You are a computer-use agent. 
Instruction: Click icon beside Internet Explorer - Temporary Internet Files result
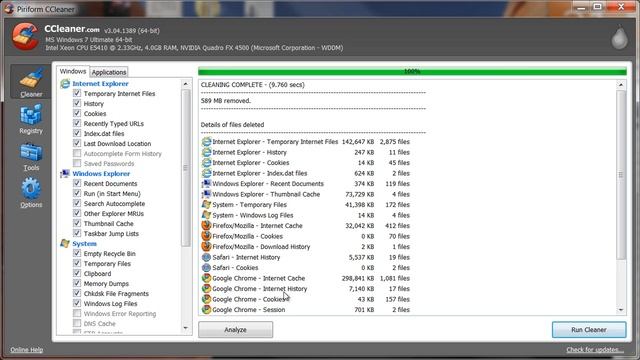click(206, 142)
